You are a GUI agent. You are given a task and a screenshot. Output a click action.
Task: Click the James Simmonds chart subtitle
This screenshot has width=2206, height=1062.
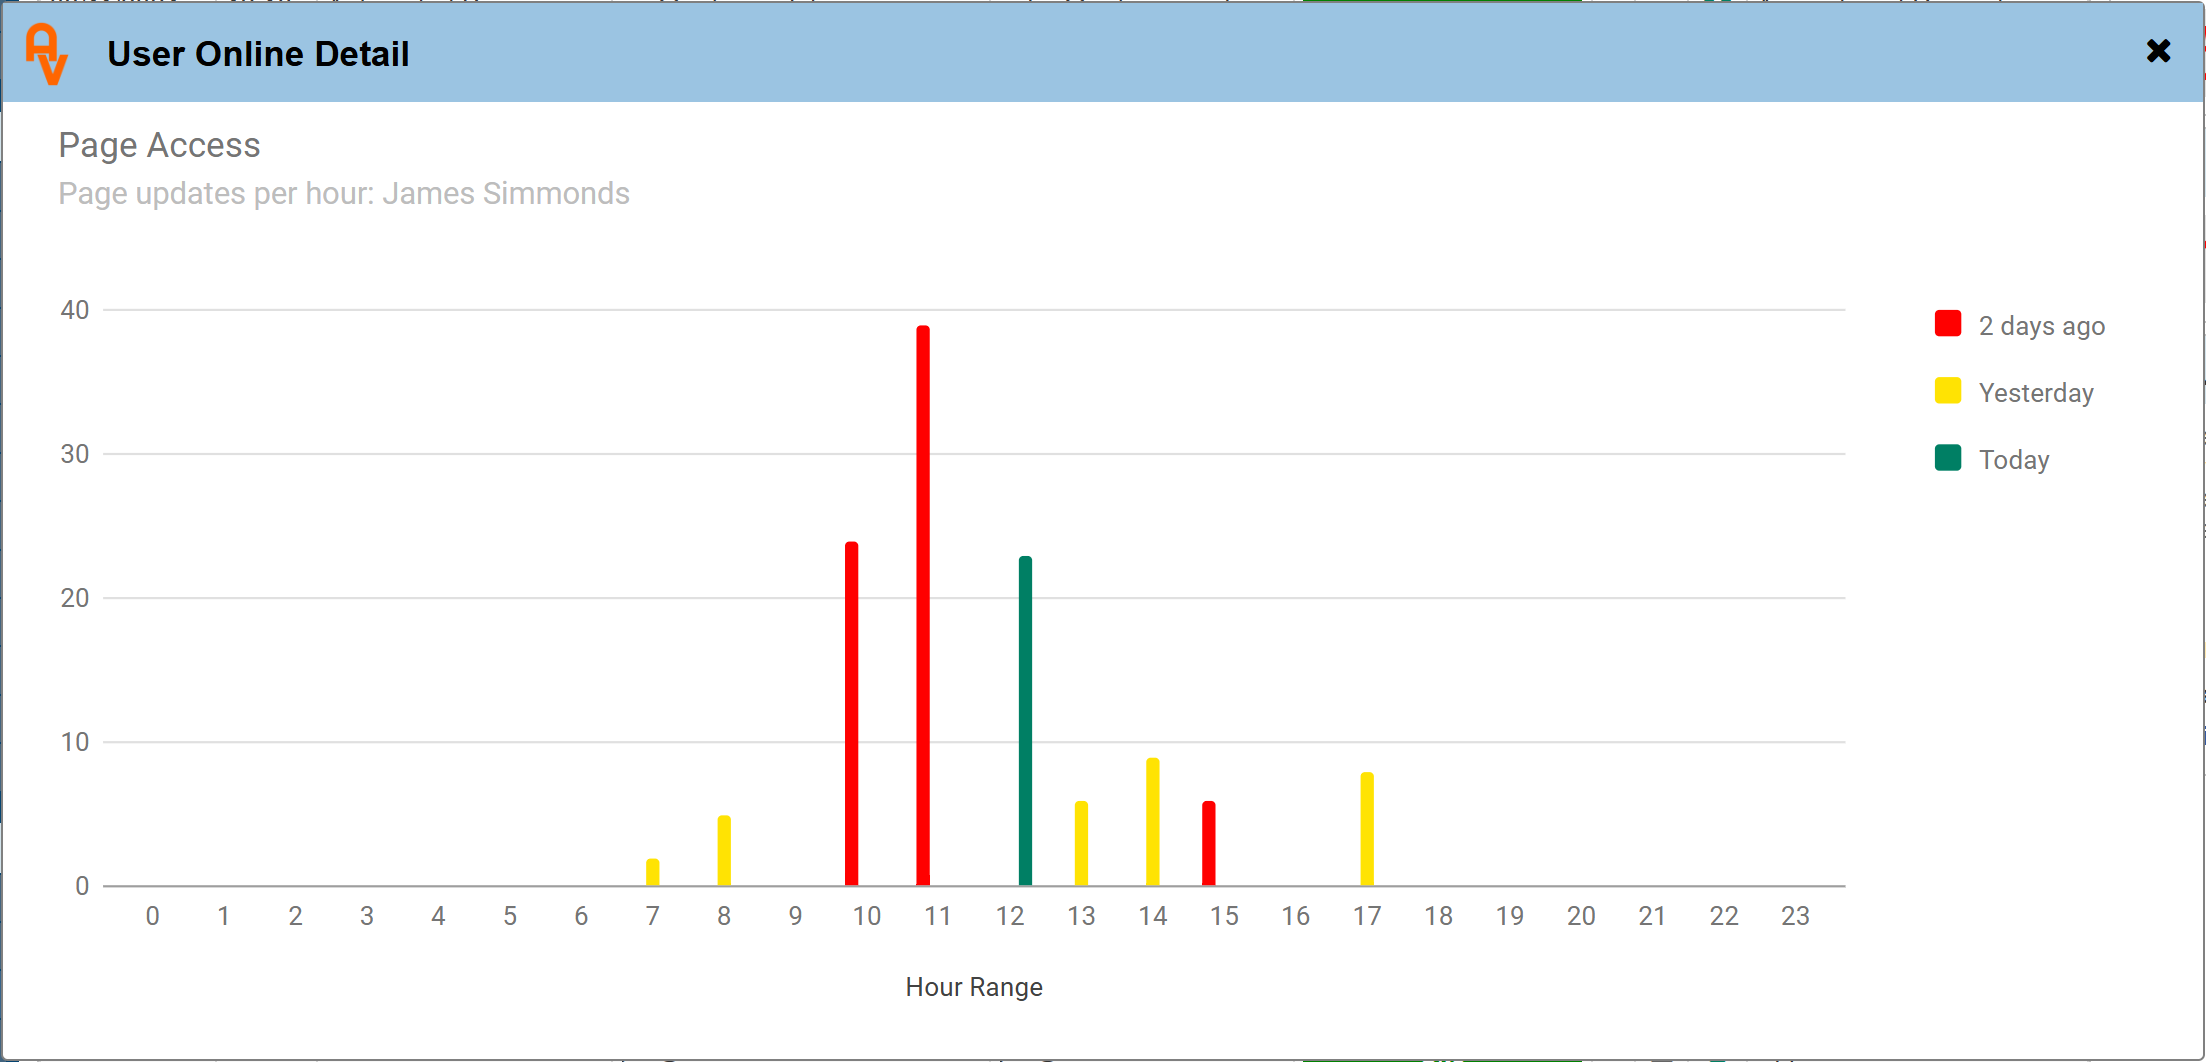click(x=343, y=193)
